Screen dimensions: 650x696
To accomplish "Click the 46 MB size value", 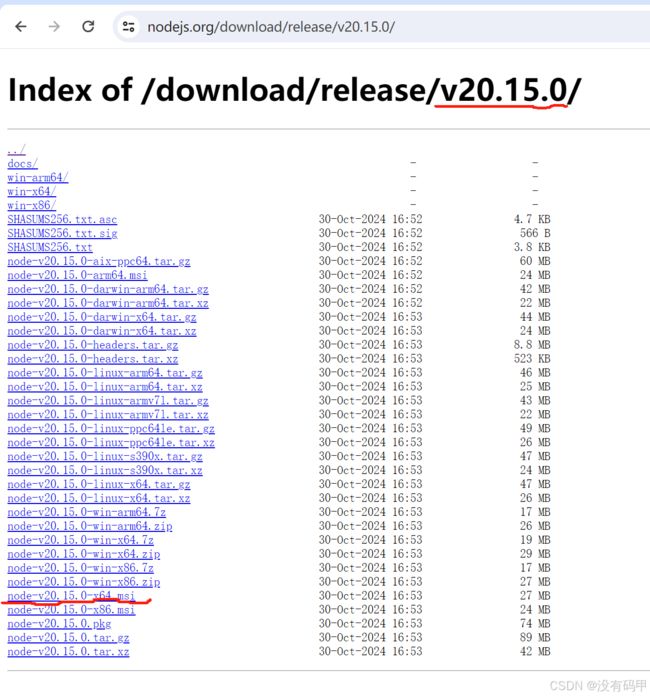I will pyautogui.click(x=535, y=373).
